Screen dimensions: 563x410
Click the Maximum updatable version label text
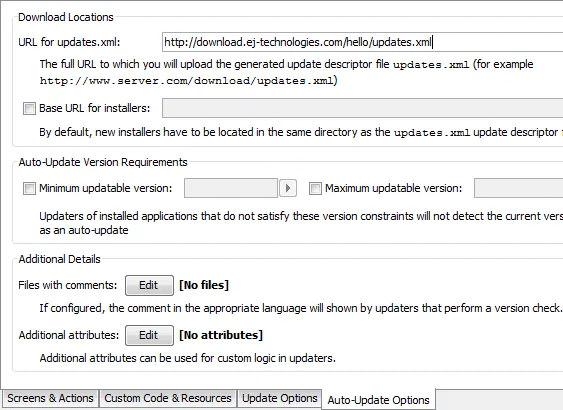pyautogui.click(x=394, y=188)
